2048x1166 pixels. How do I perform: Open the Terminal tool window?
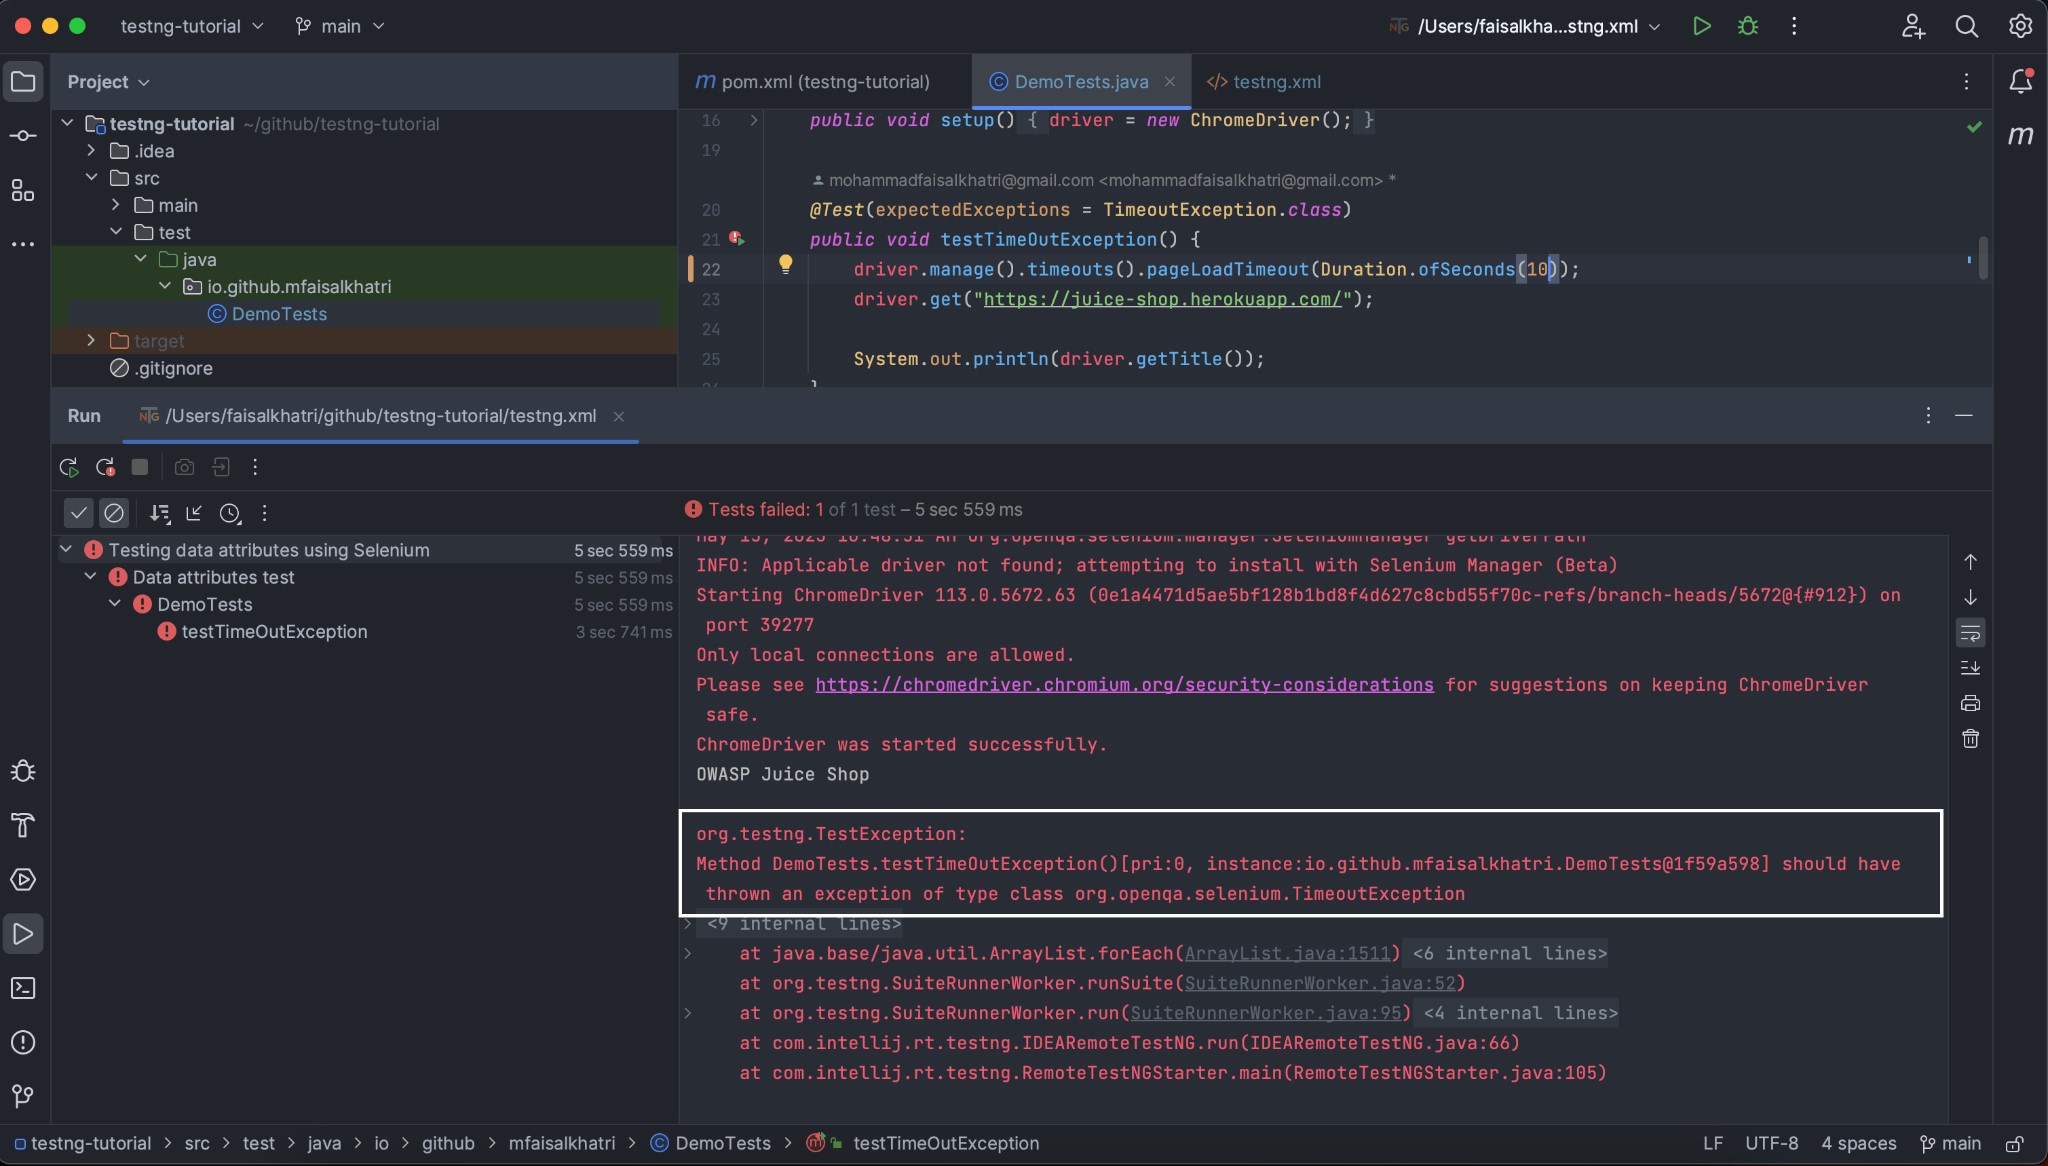pyautogui.click(x=23, y=988)
